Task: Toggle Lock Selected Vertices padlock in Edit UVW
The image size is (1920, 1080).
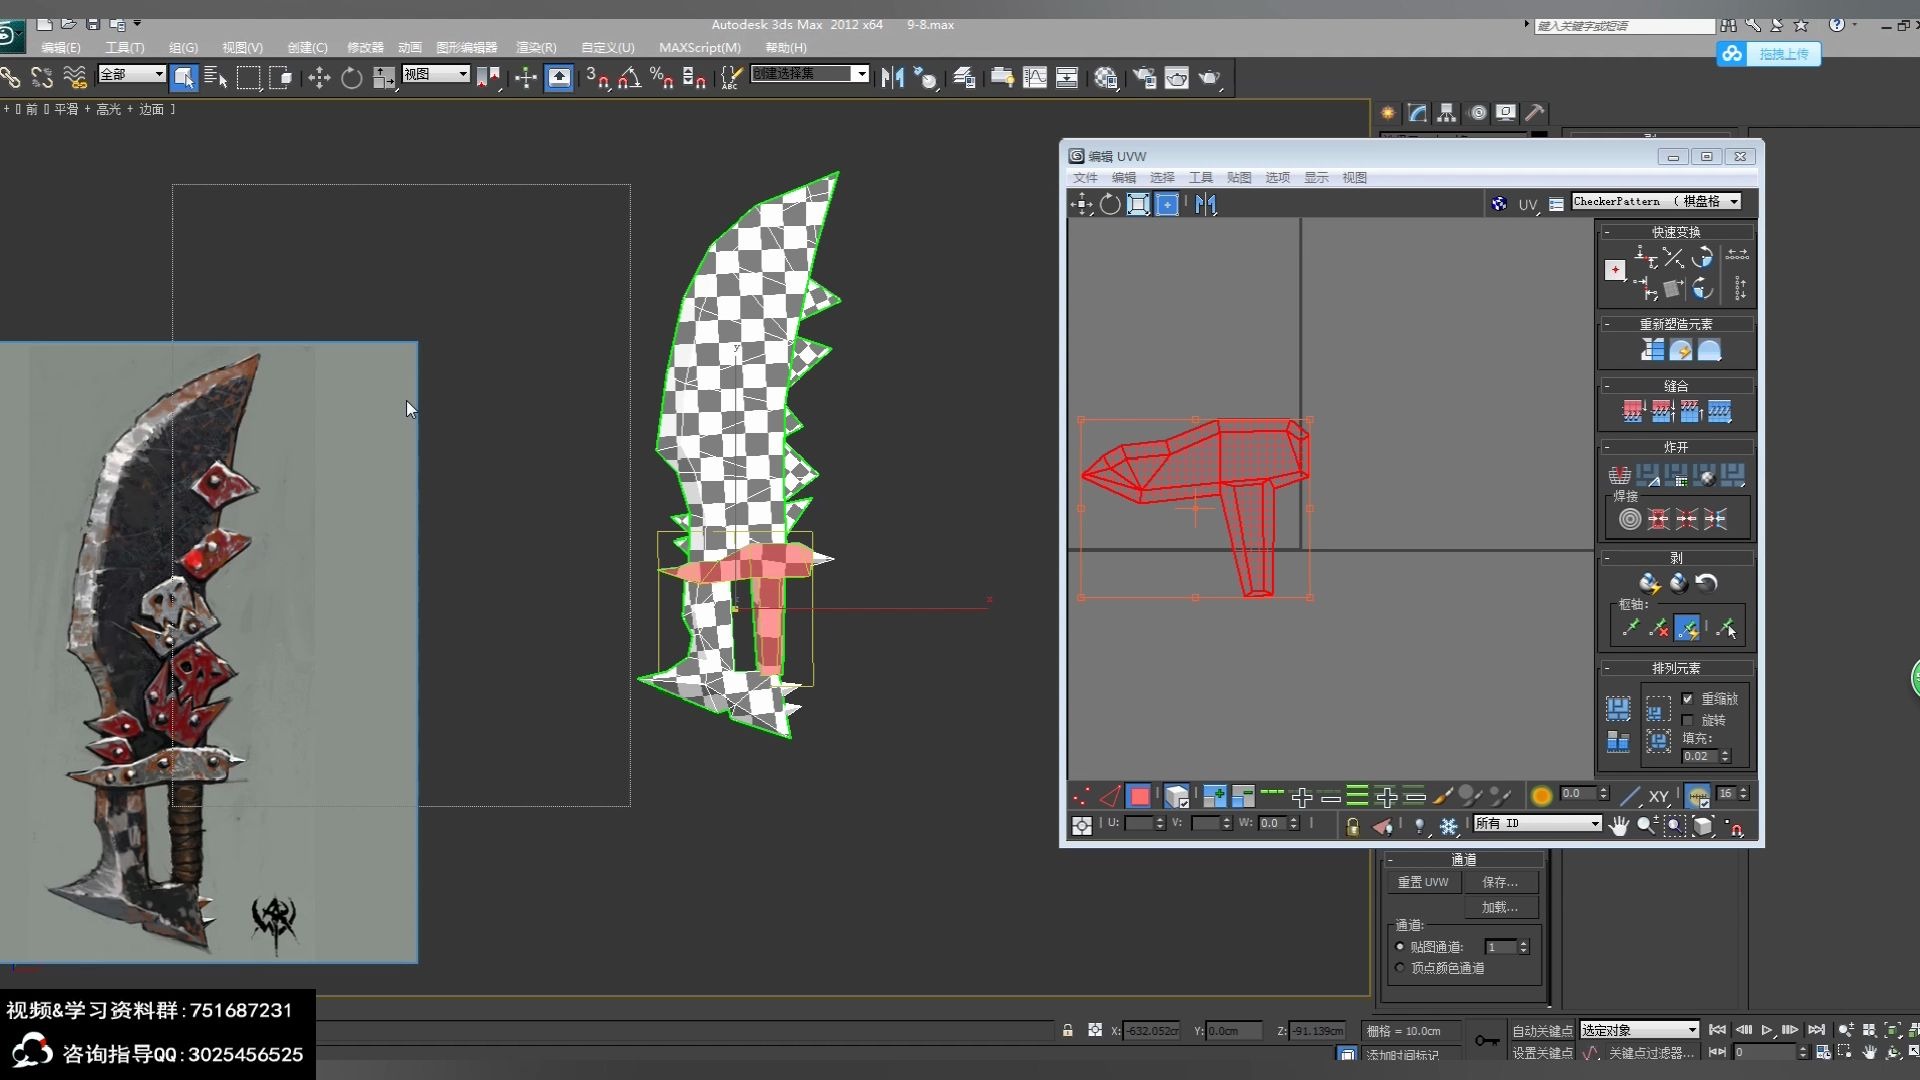Action: click(1352, 826)
